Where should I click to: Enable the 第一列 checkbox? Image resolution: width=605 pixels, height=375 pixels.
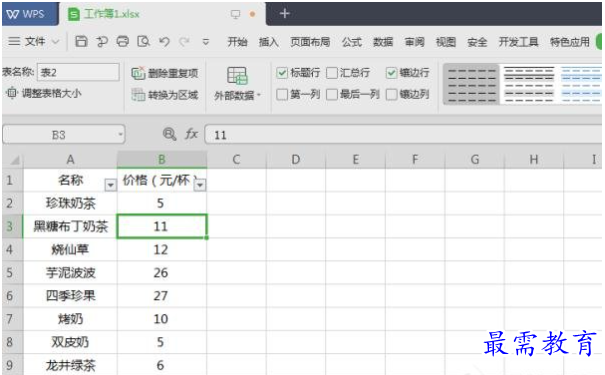tap(282, 94)
